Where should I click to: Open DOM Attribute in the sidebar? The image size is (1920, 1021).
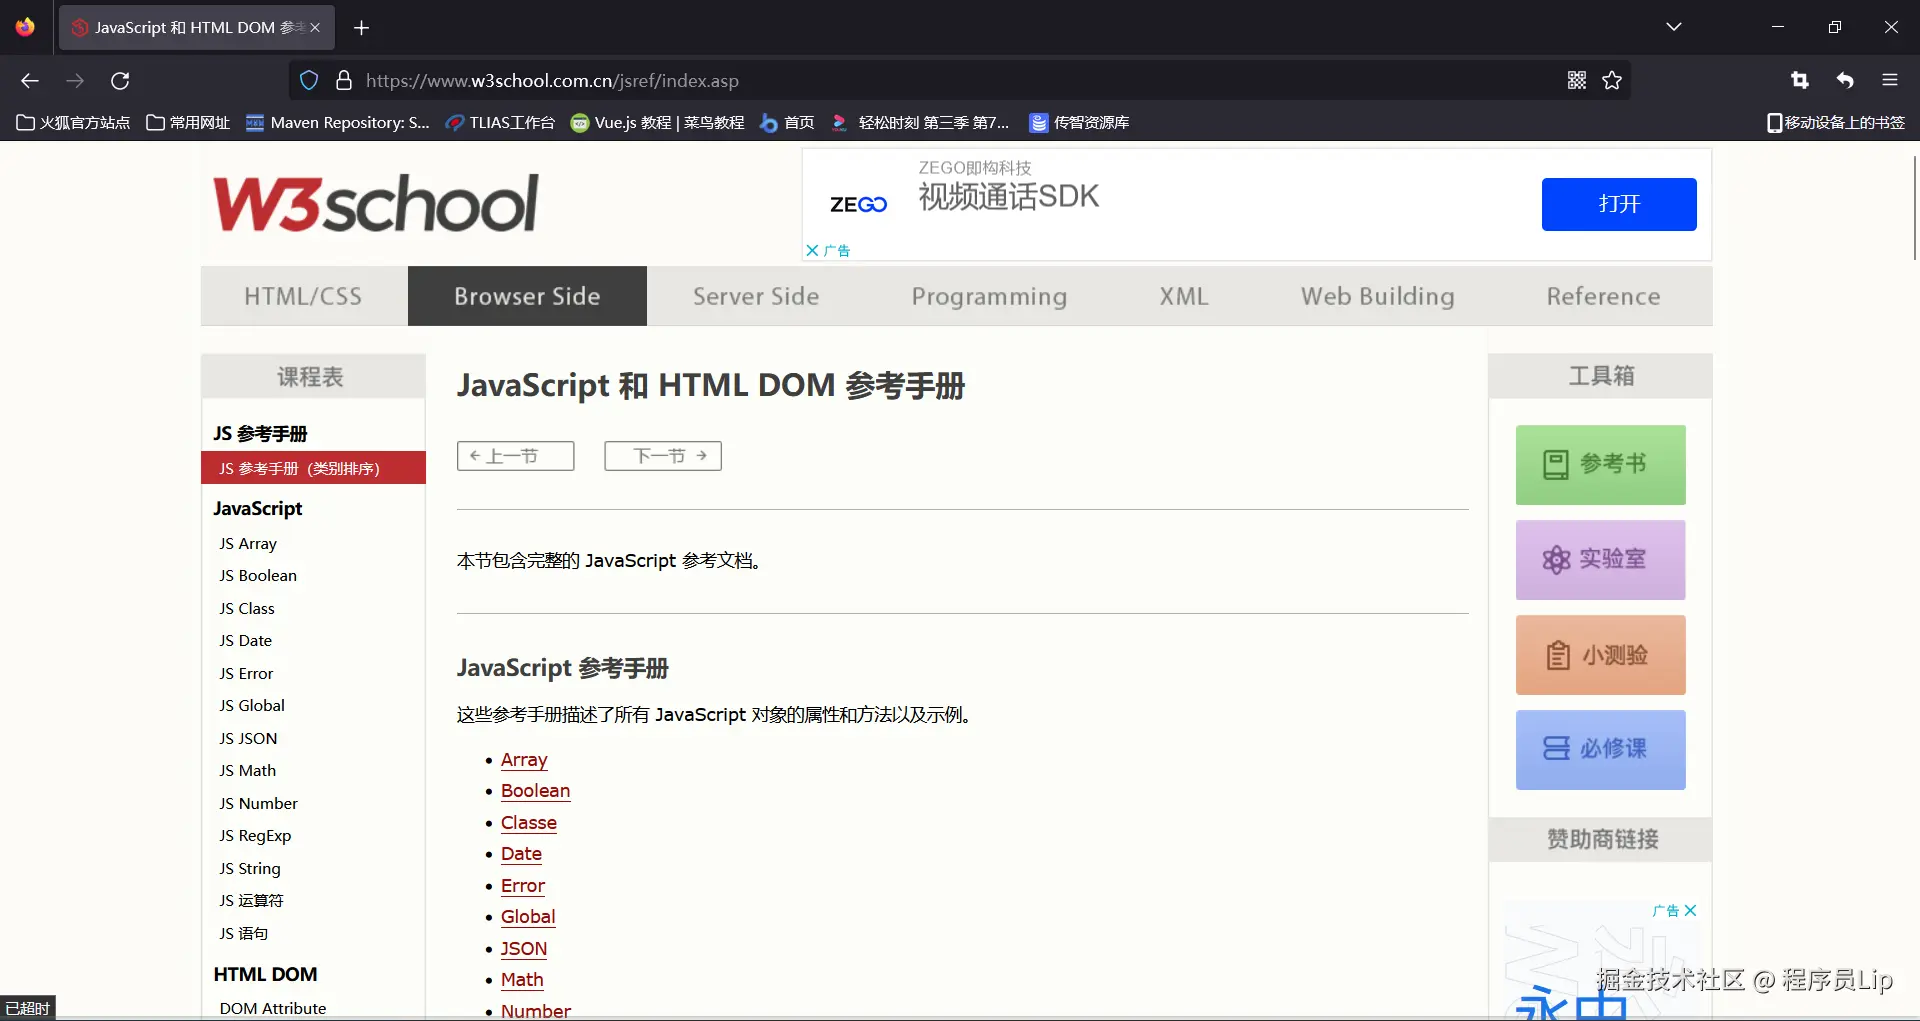click(273, 1008)
